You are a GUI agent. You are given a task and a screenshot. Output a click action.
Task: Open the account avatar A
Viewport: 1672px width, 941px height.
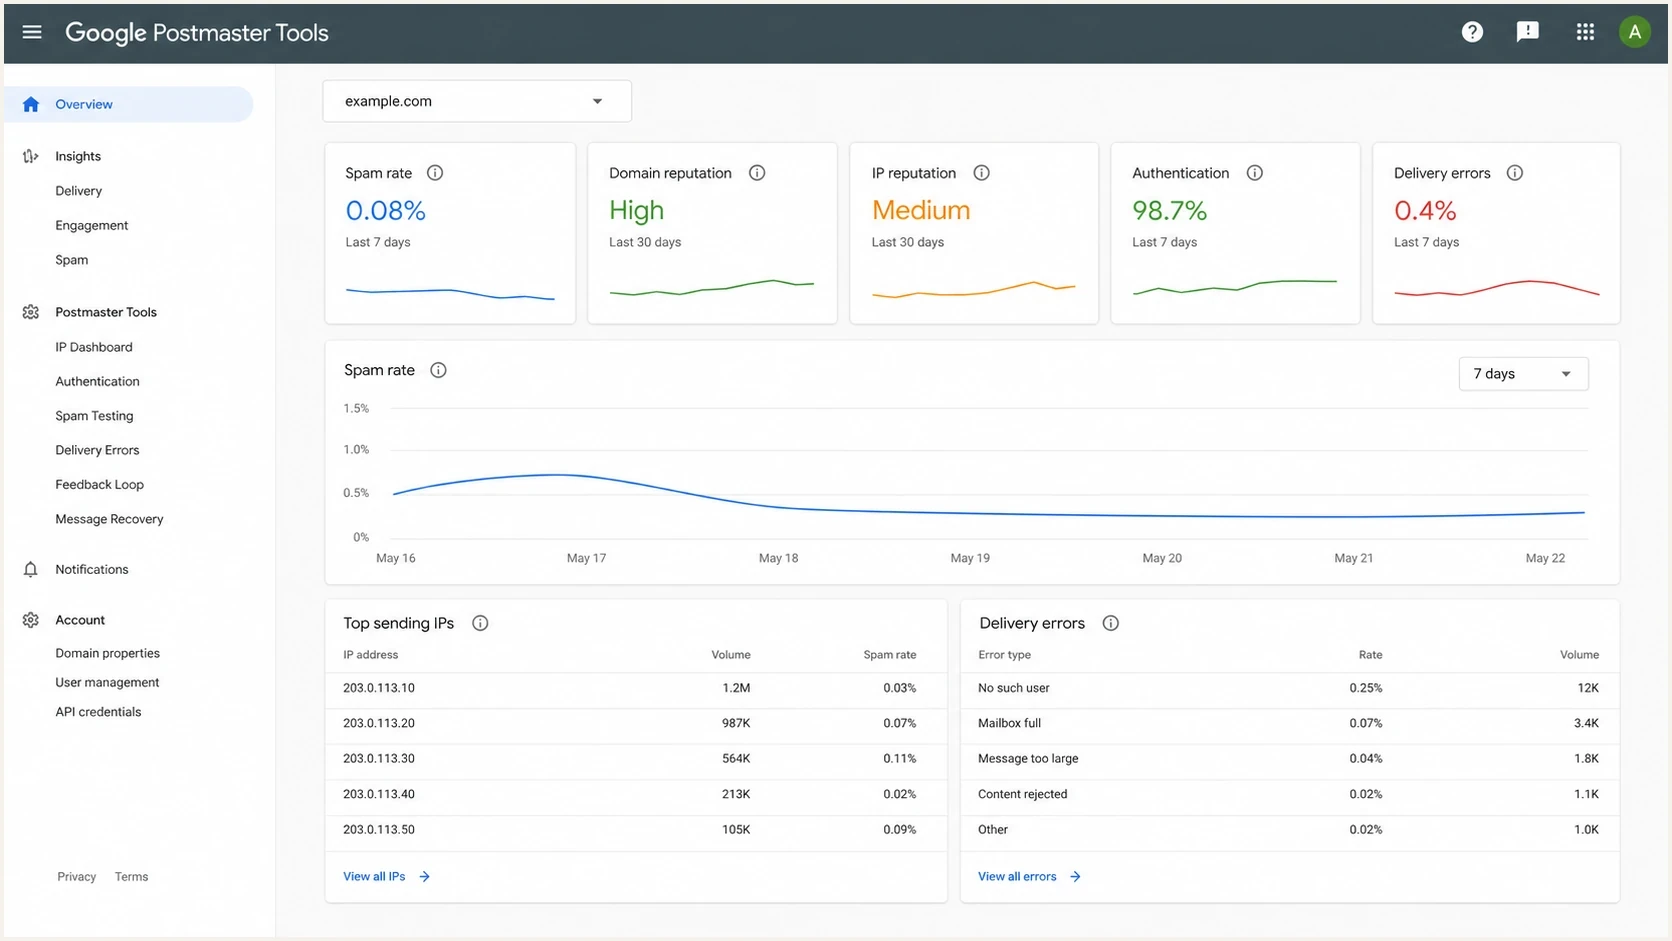tap(1635, 32)
